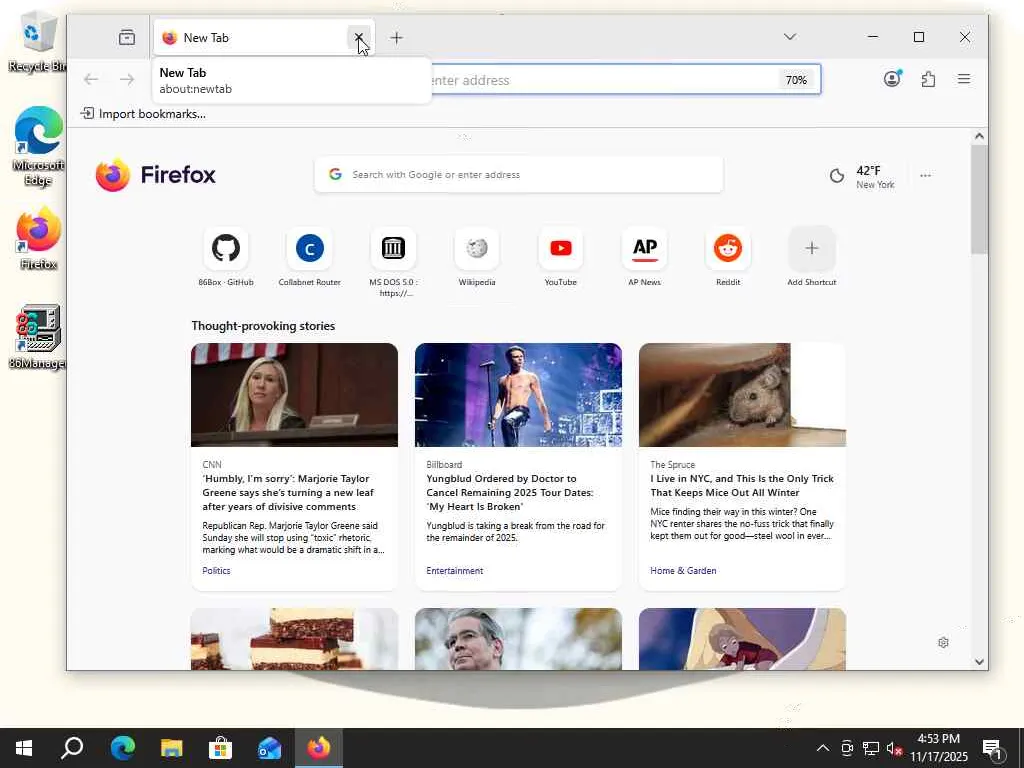Image resolution: width=1024 pixels, height=768 pixels.
Task: Open the Extensions puzzle icon
Action: (x=928, y=79)
